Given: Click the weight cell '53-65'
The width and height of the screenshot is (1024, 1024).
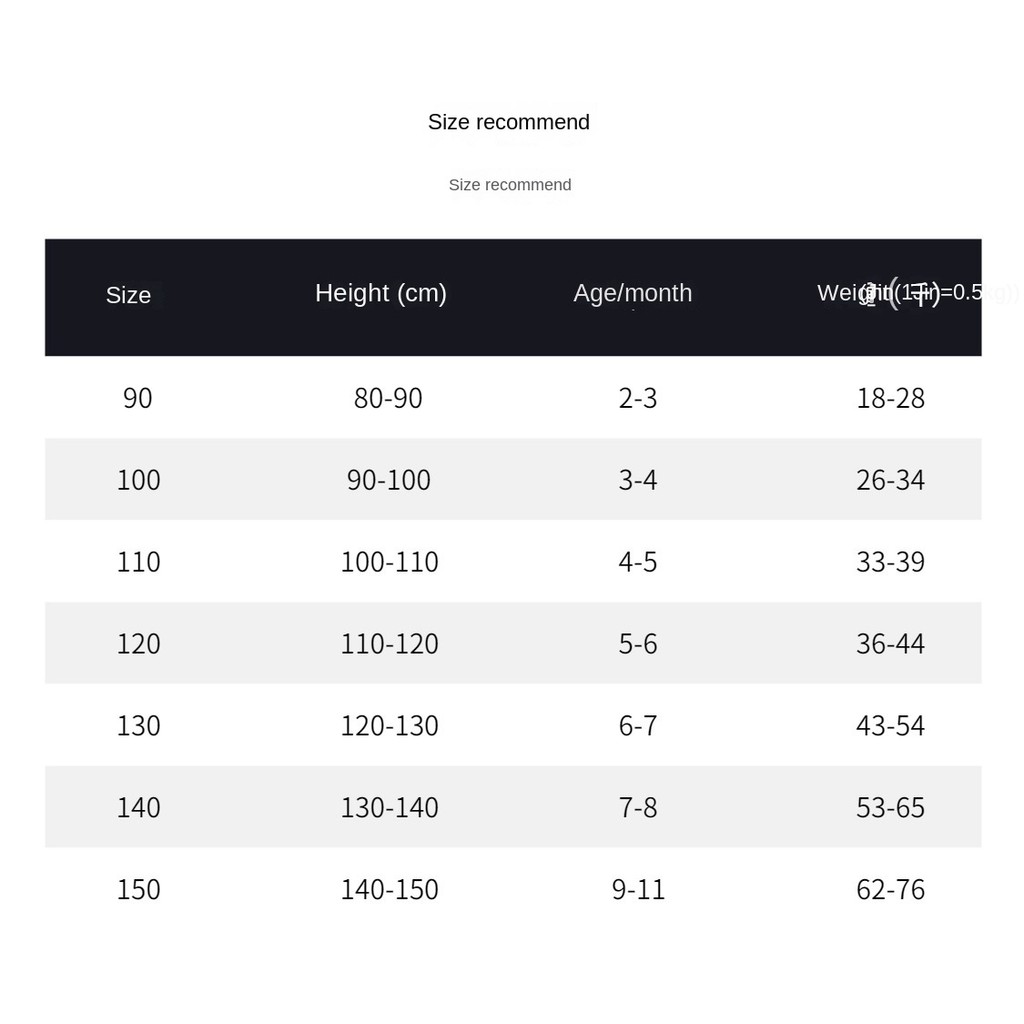Looking at the screenshot, I should [891, 808].
